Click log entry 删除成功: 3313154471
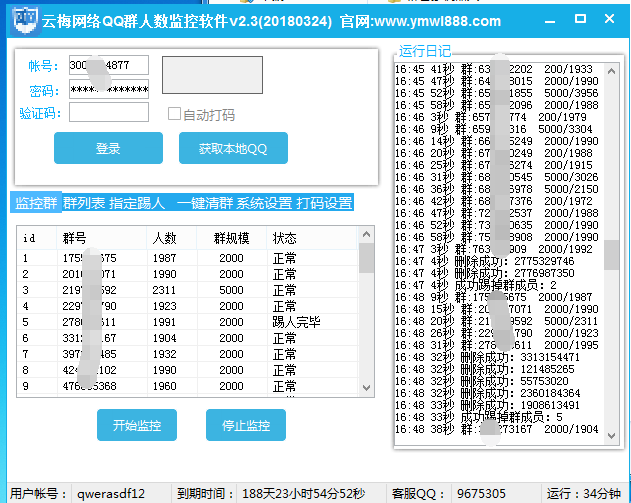 [487, 357]
